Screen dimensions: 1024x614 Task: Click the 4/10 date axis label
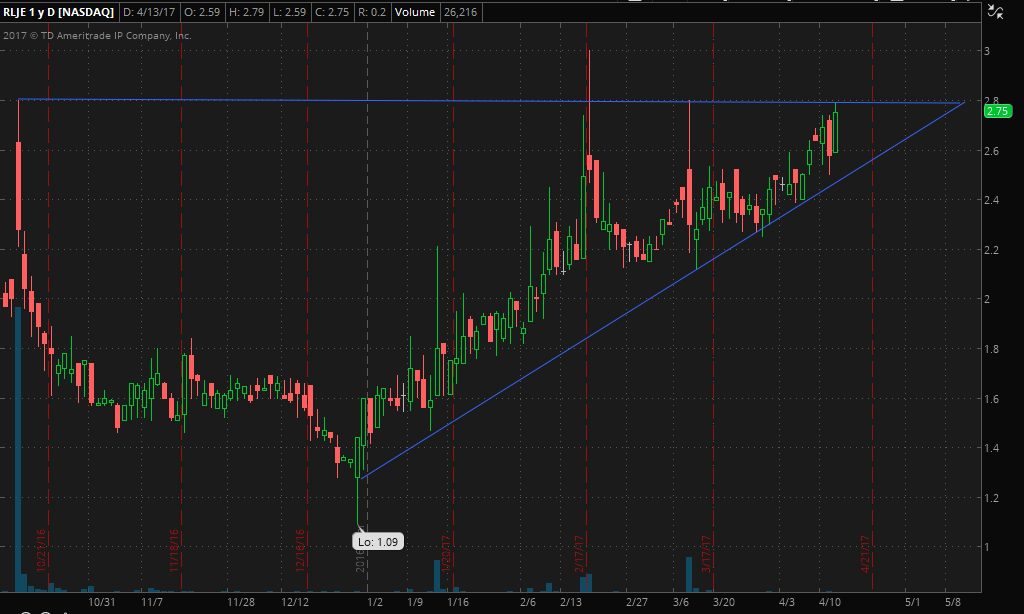click(830, 602)
